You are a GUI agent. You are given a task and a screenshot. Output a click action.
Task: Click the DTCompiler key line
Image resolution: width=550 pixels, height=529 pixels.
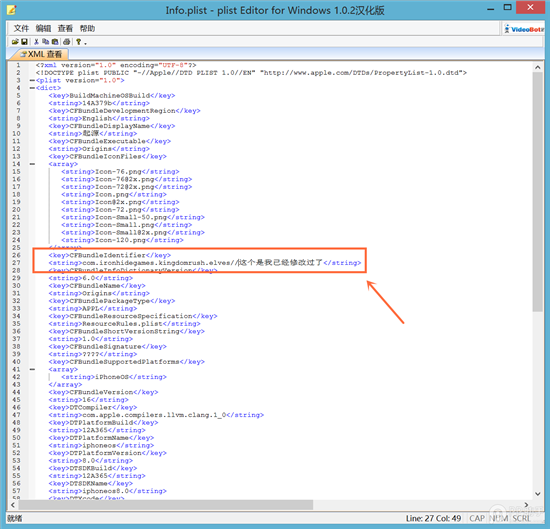(x=93, y=408)
